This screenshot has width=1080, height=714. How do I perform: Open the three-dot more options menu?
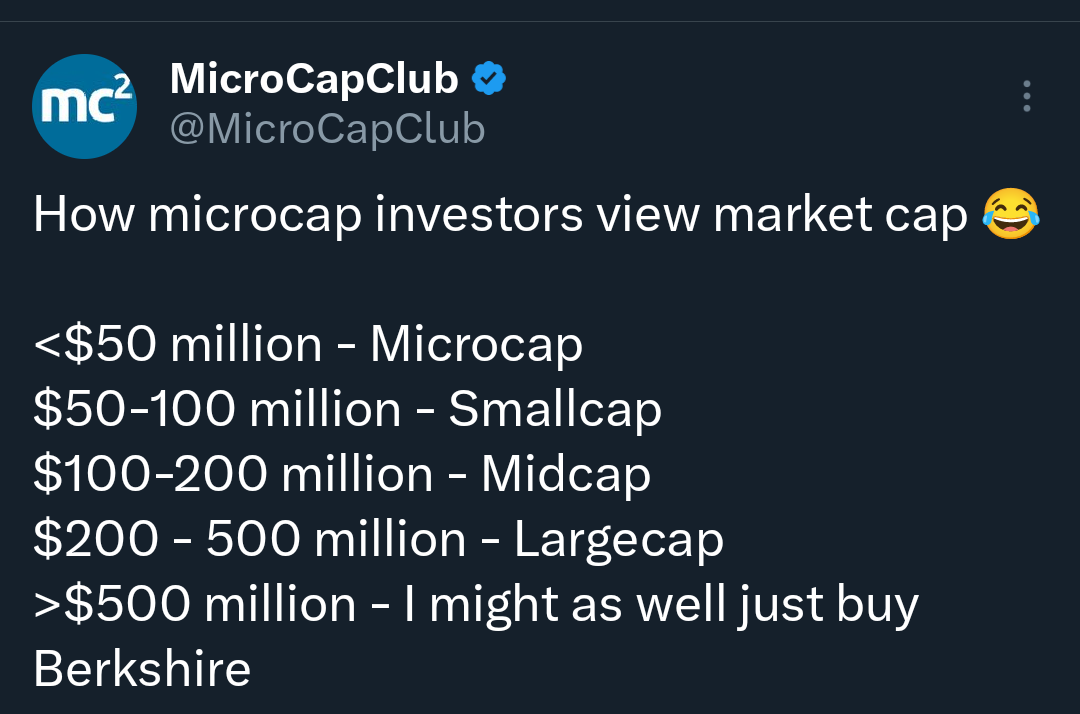(1026, 96)
